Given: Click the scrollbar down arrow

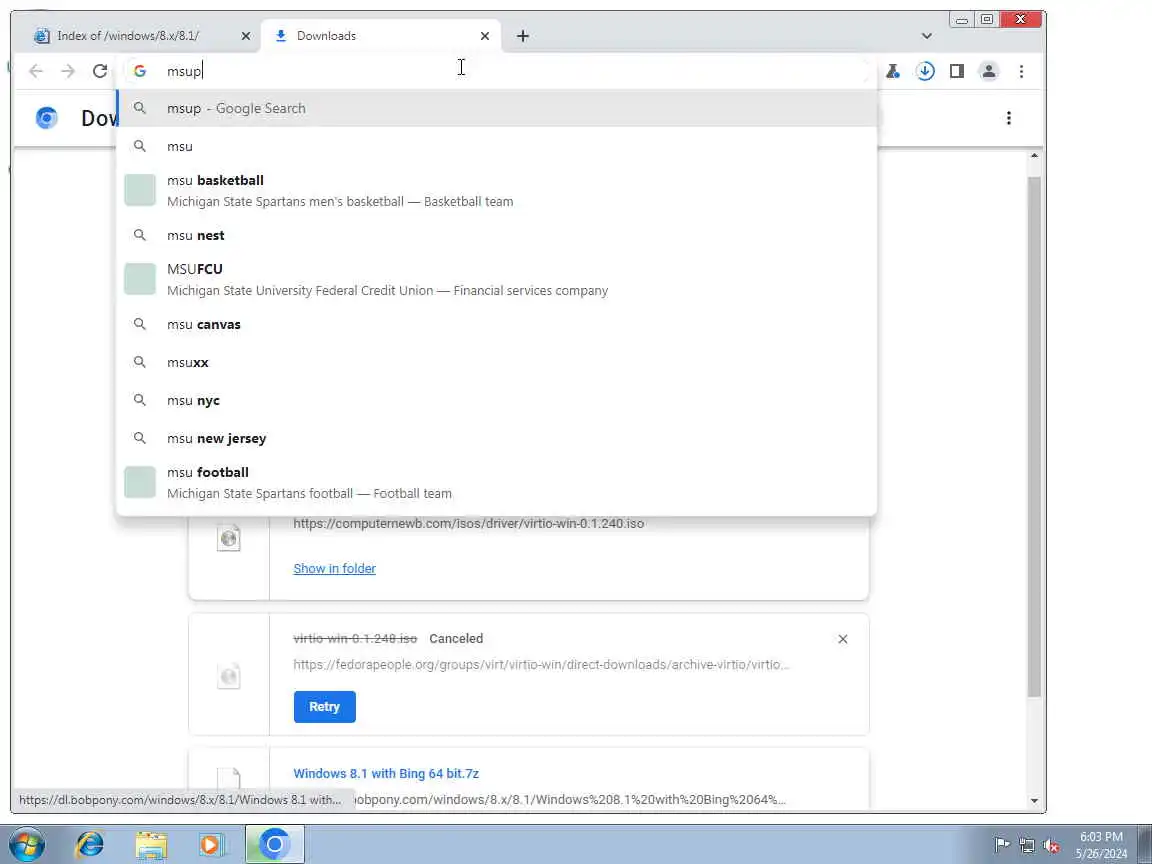Looking at the screenshot, I should (x=1034, y=801).
